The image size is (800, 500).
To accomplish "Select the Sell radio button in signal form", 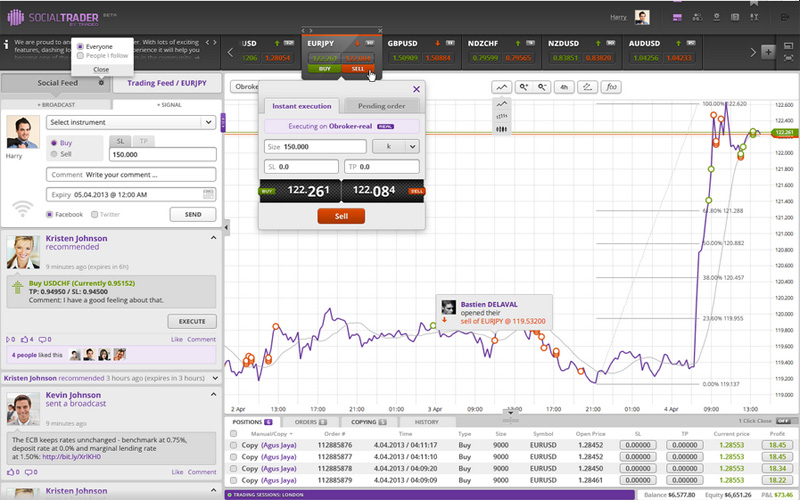I will 54,154.
